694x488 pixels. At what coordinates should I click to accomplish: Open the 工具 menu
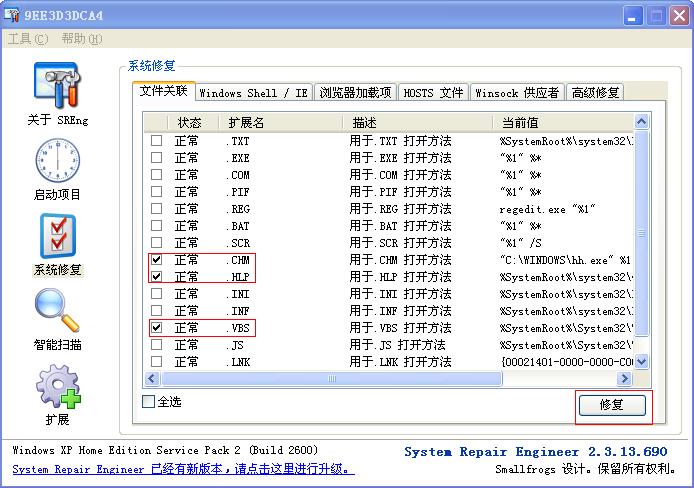click(x=28, y=39)
